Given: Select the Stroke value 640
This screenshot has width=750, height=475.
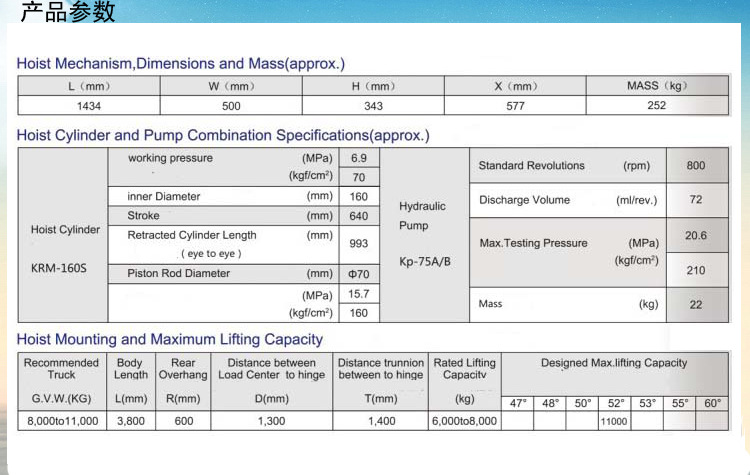Looking at the screenshot, I should click(359, 216).
